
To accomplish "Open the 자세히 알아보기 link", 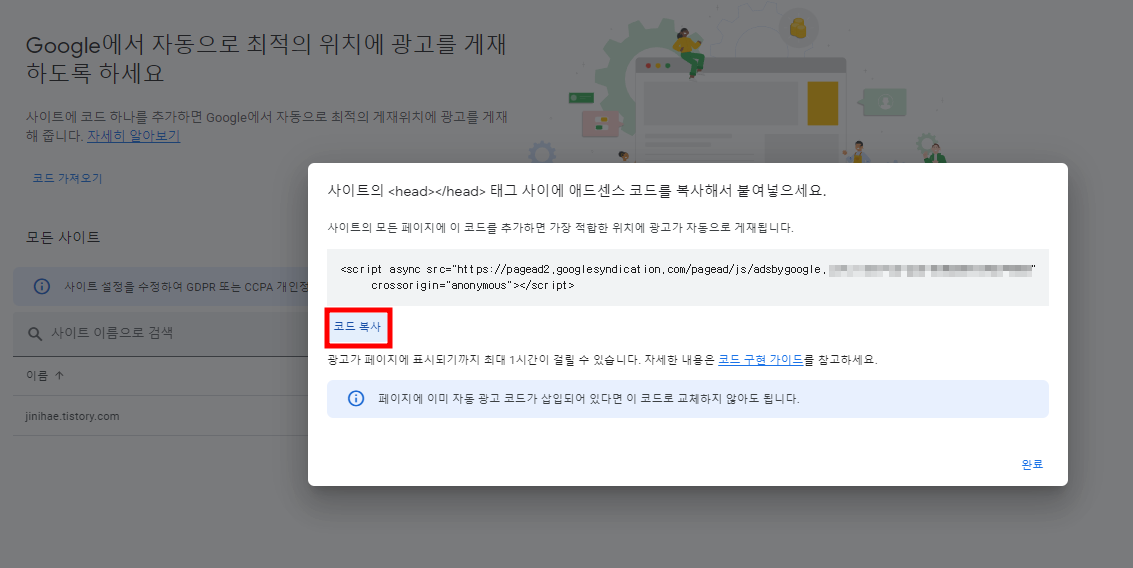I will click(134, 135).
